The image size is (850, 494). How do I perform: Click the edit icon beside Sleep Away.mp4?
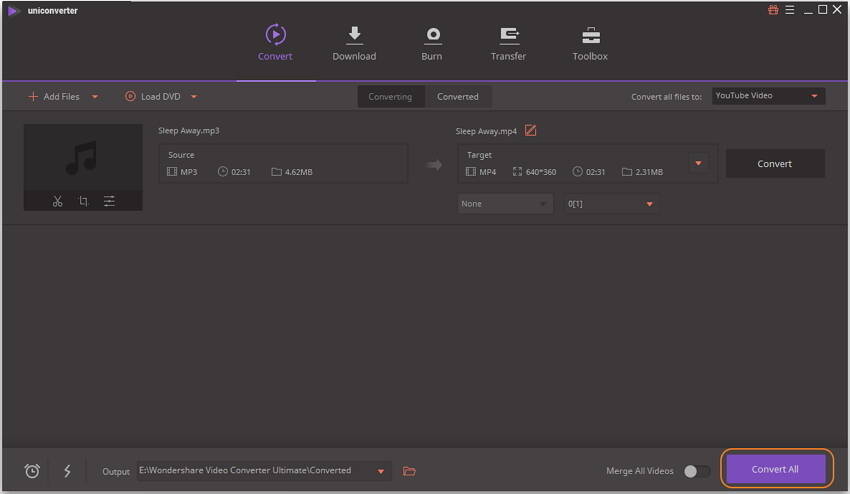pos(531,131)
